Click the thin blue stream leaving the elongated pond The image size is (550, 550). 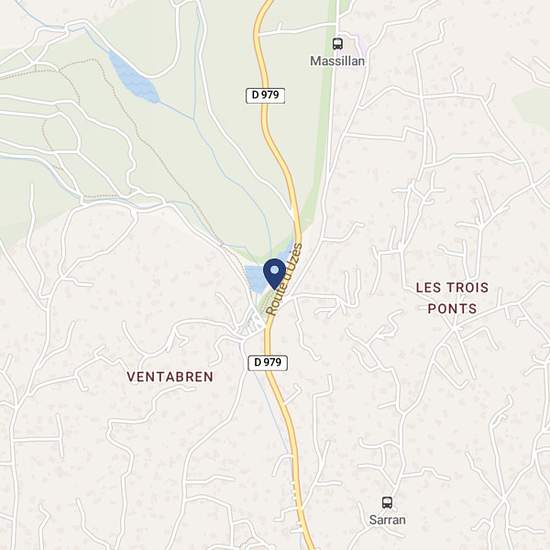[177, 110]
